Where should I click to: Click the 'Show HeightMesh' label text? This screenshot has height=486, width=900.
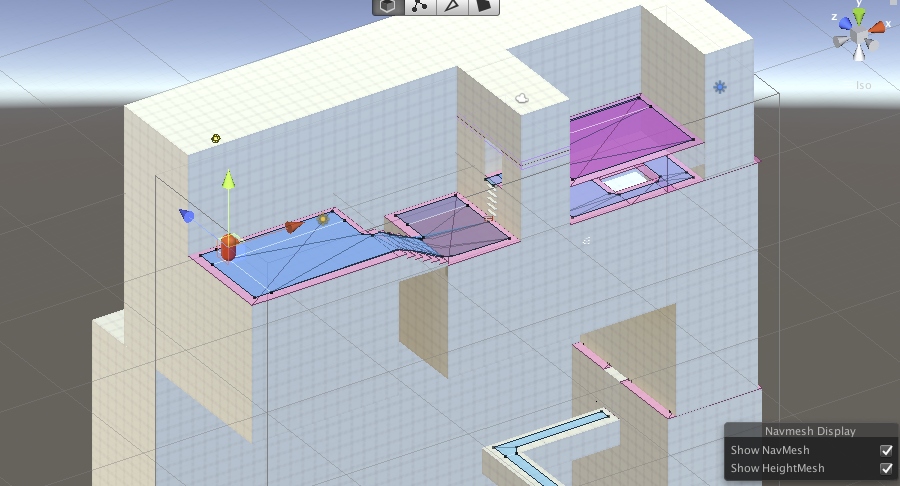pos(777,468)
